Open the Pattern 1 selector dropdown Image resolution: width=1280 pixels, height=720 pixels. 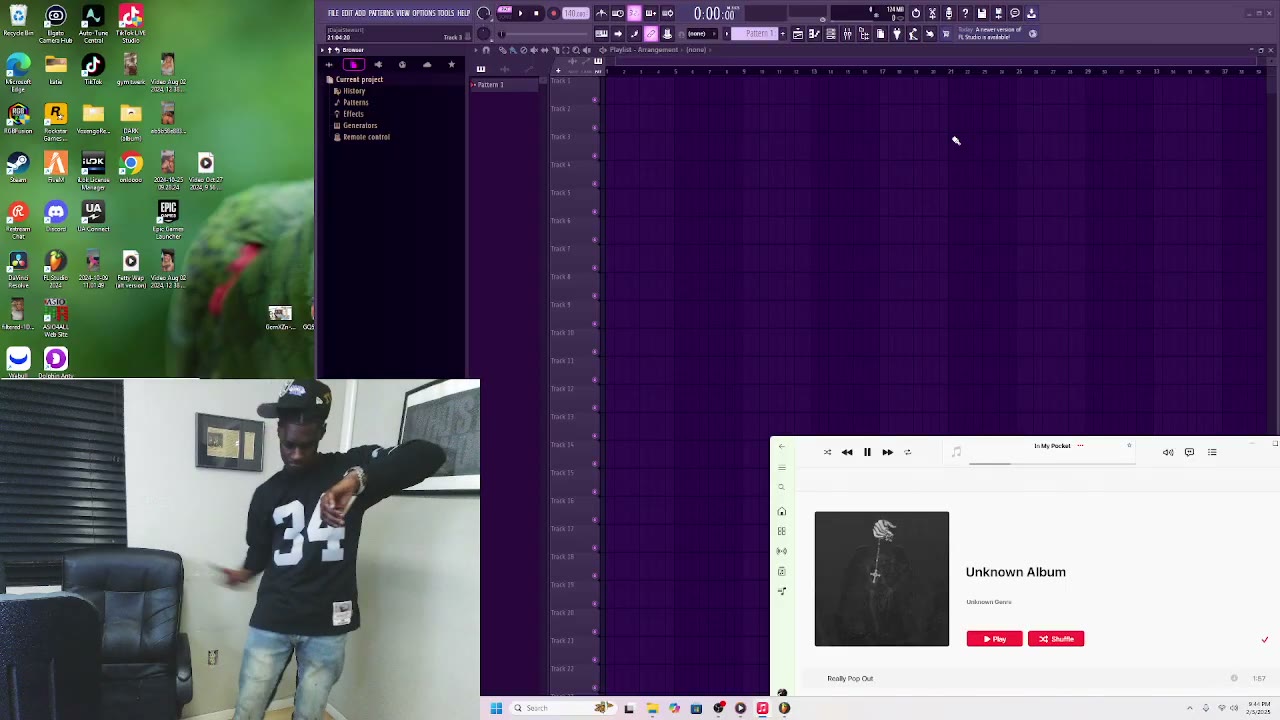[x=758, y=34]
